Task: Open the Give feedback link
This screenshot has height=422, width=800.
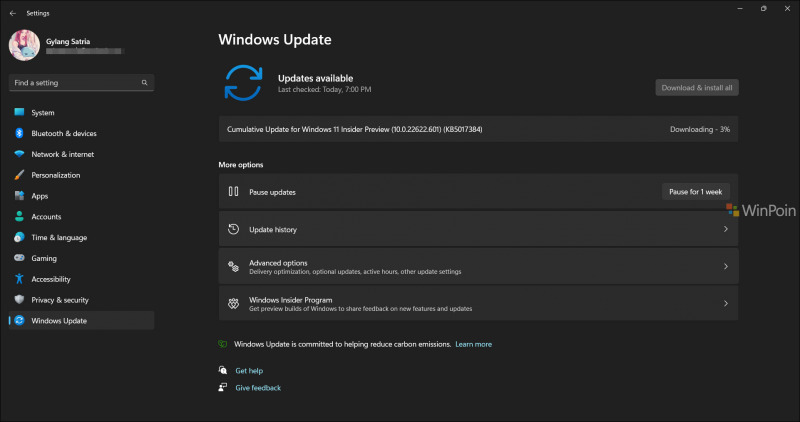Action: pos(258,388)
